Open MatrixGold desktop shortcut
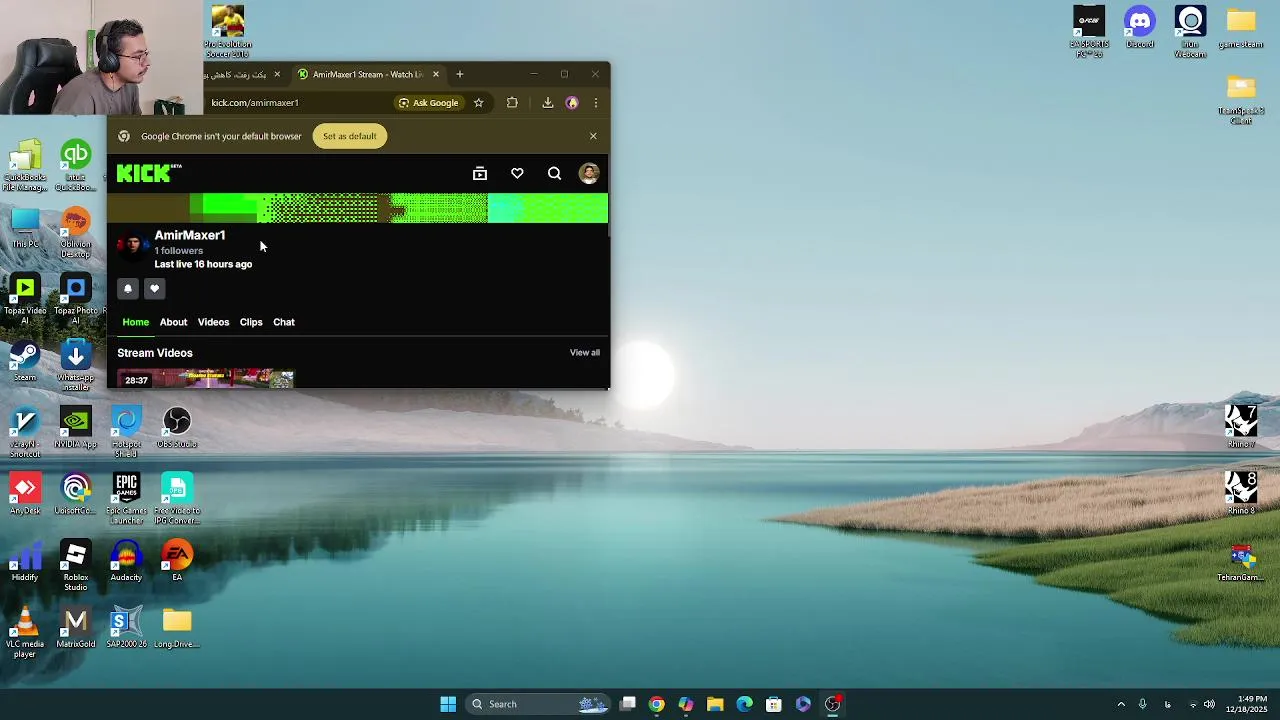 [x=76, y=628]
